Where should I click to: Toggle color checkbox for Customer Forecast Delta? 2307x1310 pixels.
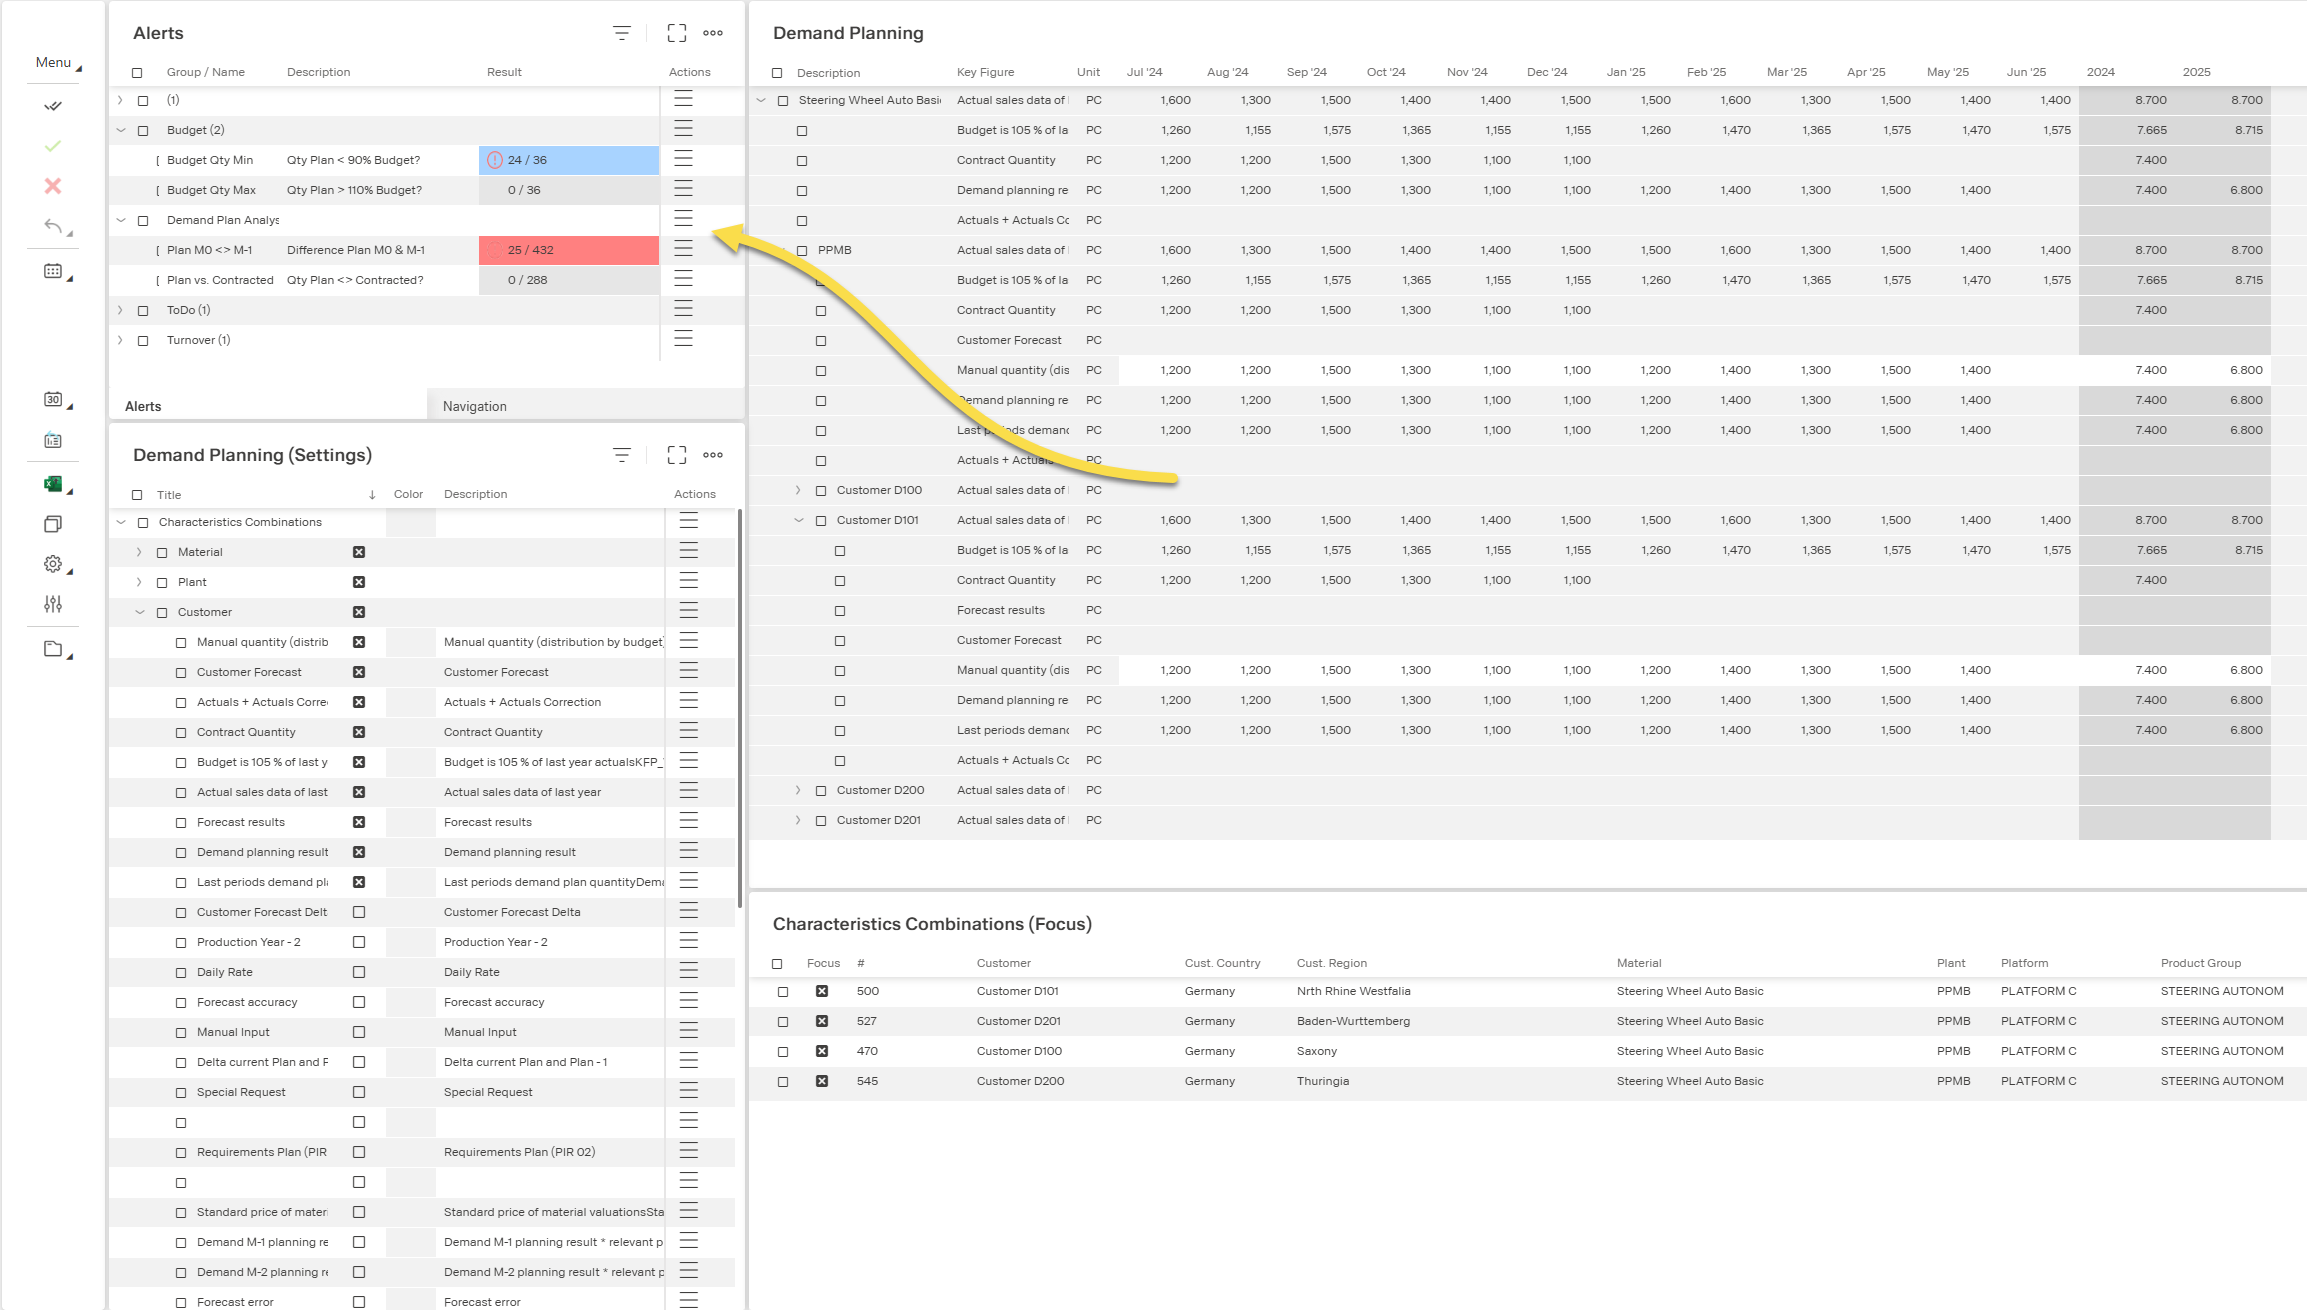pos(359,912)
